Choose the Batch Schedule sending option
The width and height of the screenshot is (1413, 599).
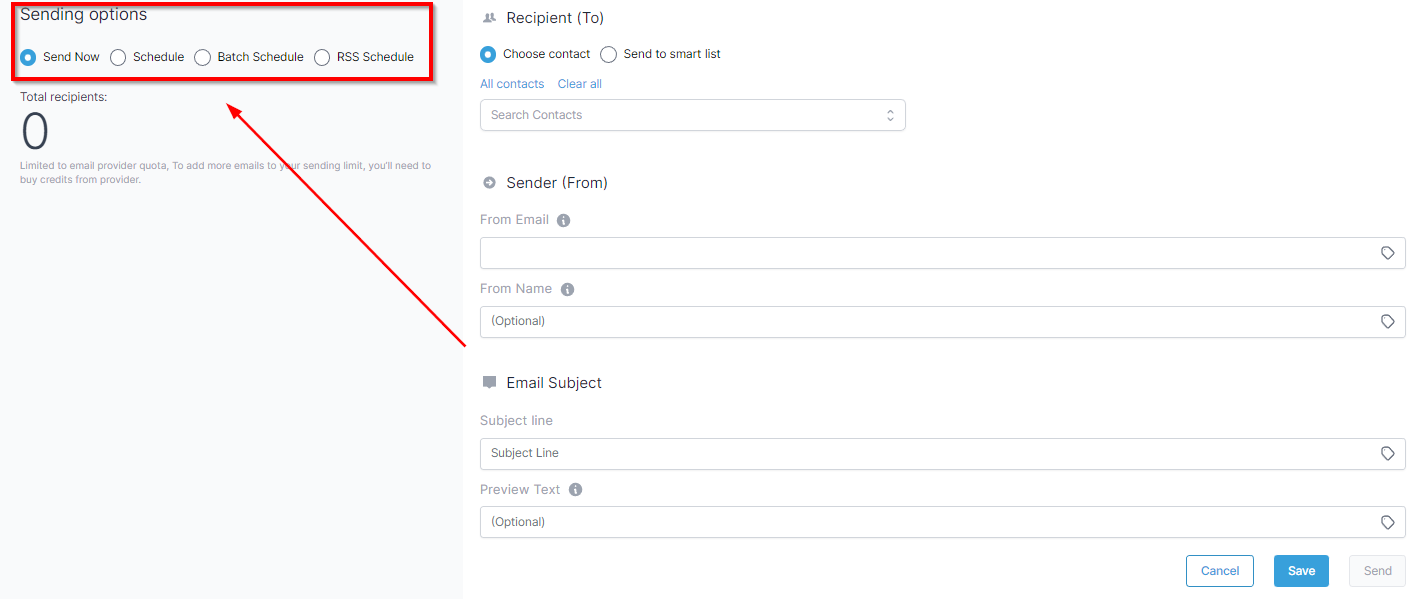click(x=202, y=57)
